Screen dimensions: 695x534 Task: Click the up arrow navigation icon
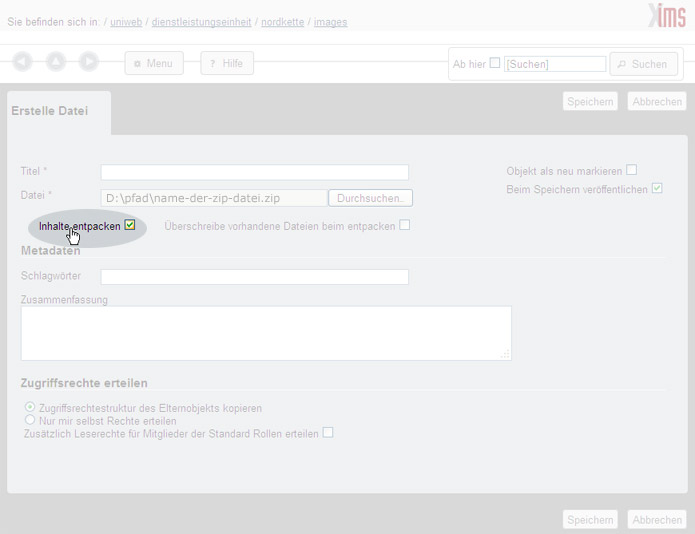pos(56,61)
